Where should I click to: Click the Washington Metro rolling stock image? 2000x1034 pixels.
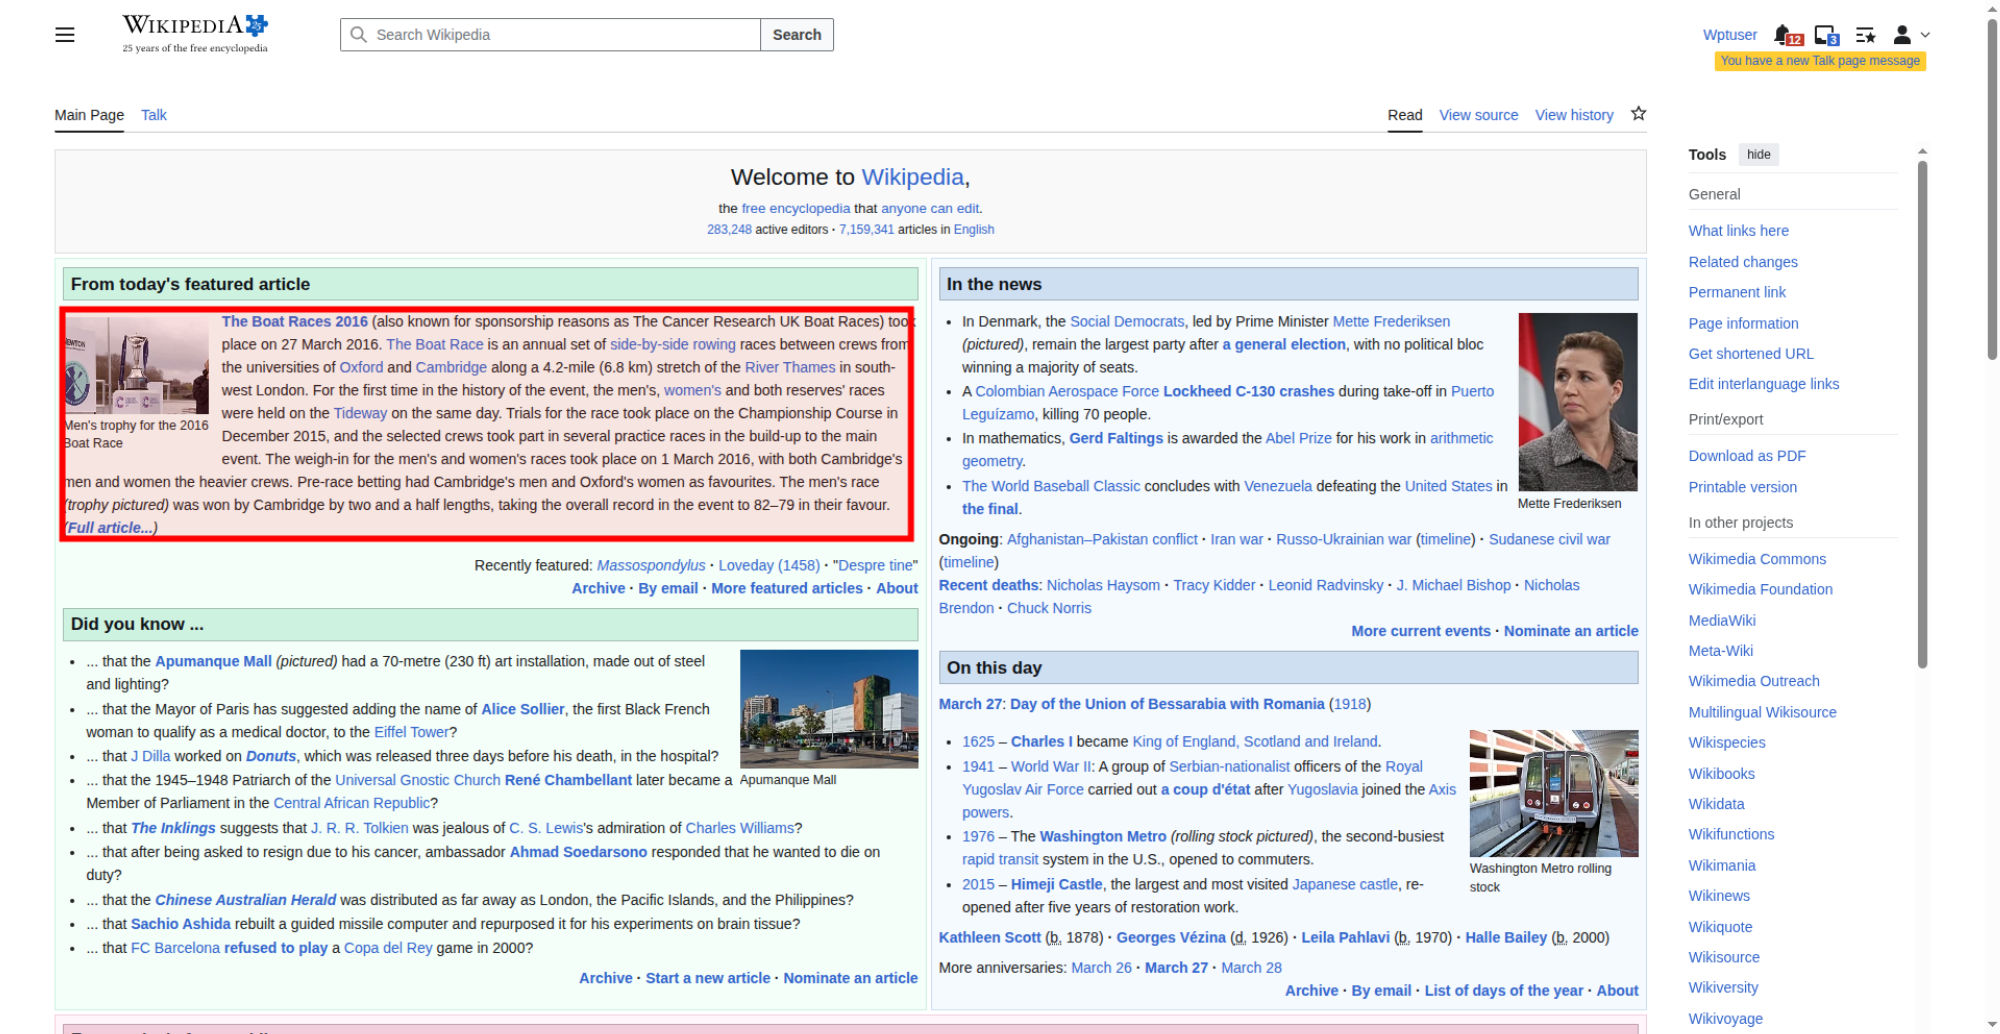click(x=1553, y=793)
